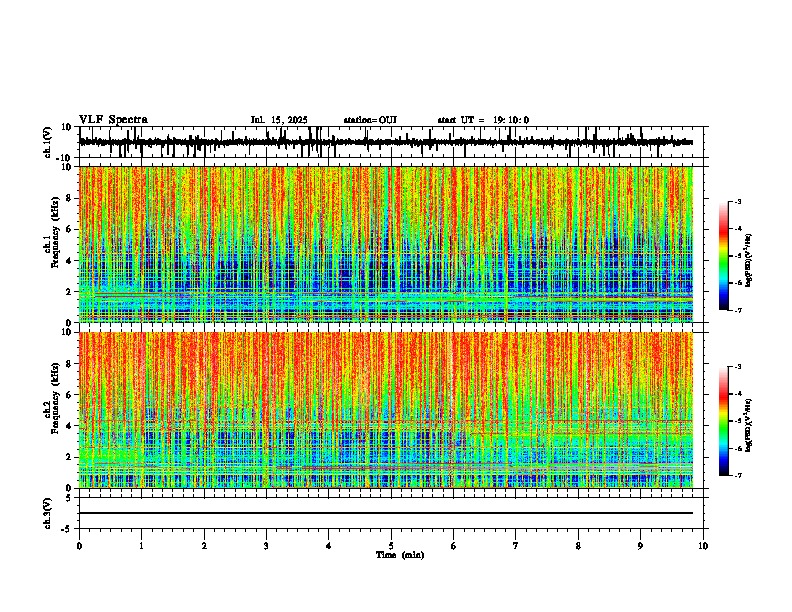Click the ch.2 colorbar "log(PSD)(V²/Hz)" label
This screenshot has height=612, width=792.
pos(748,425)
